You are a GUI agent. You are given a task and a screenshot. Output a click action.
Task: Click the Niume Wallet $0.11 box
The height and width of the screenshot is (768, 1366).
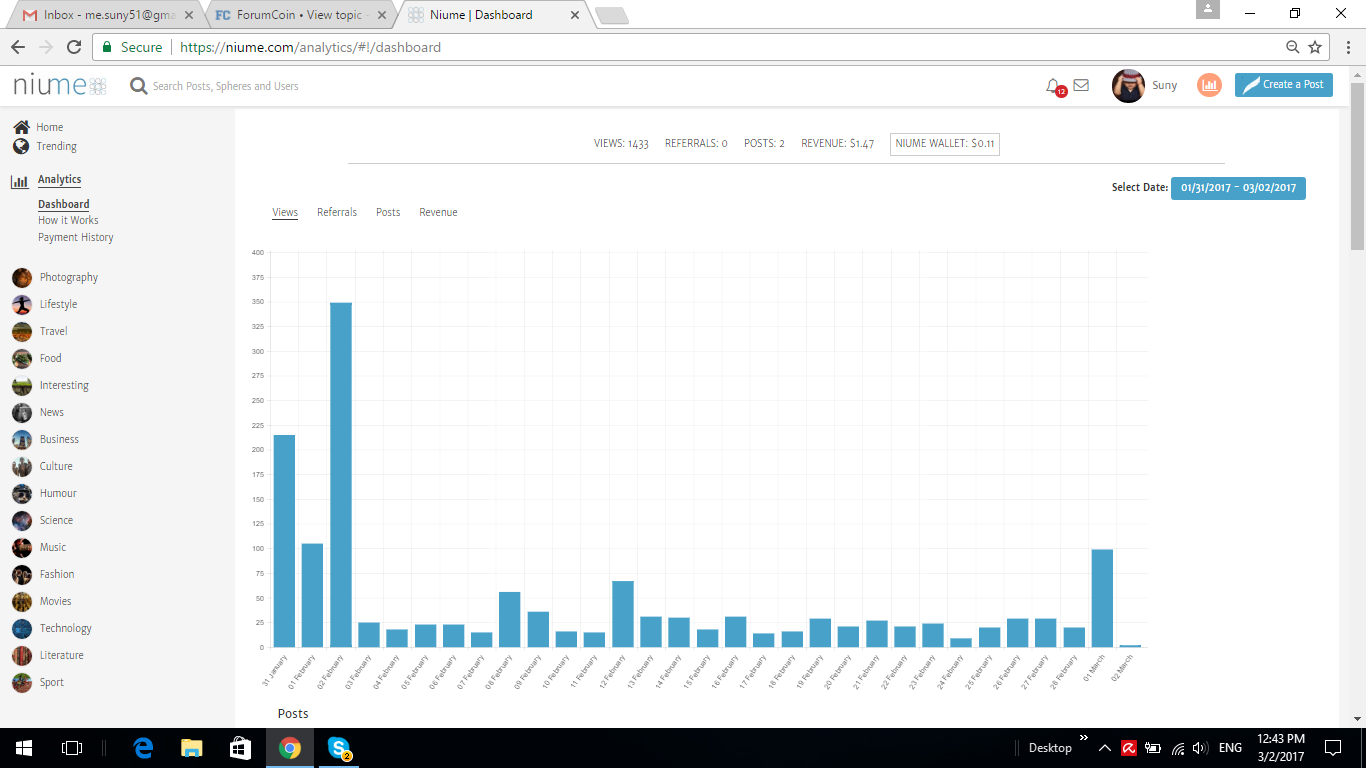[944, 144]
